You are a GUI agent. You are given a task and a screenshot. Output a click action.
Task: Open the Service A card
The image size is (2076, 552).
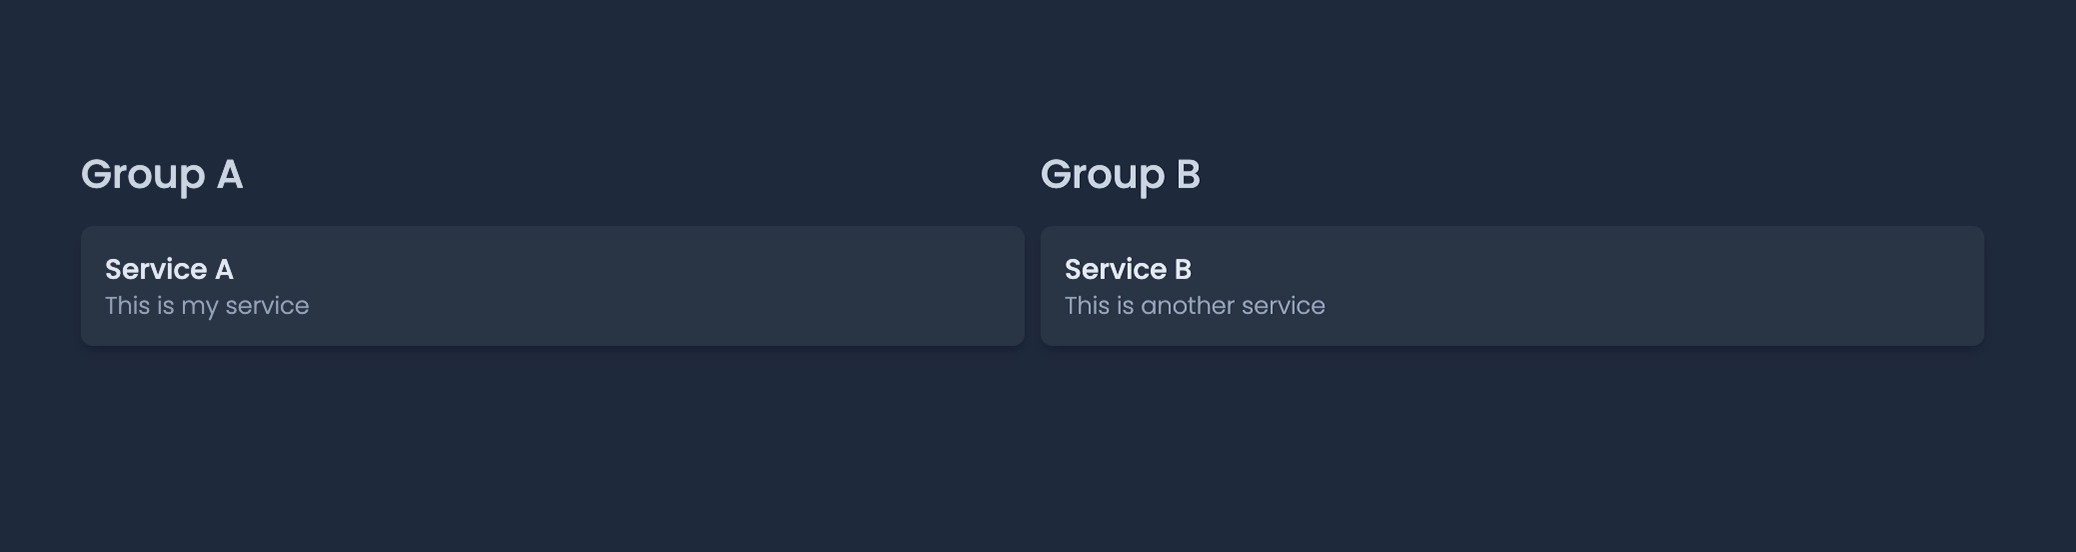(x=552, y=286)
